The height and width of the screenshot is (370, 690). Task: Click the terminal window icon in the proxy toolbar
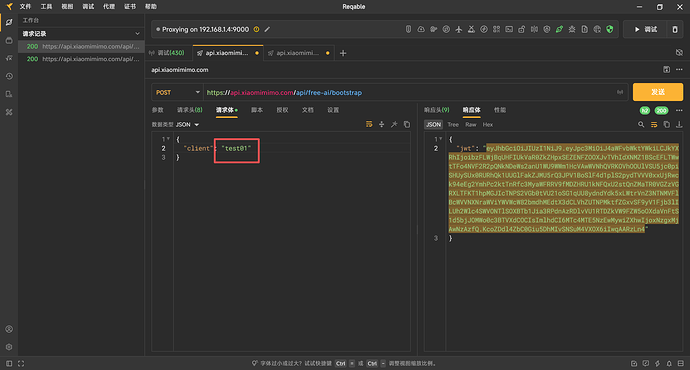pyautogui.click(x=509, y=29)
